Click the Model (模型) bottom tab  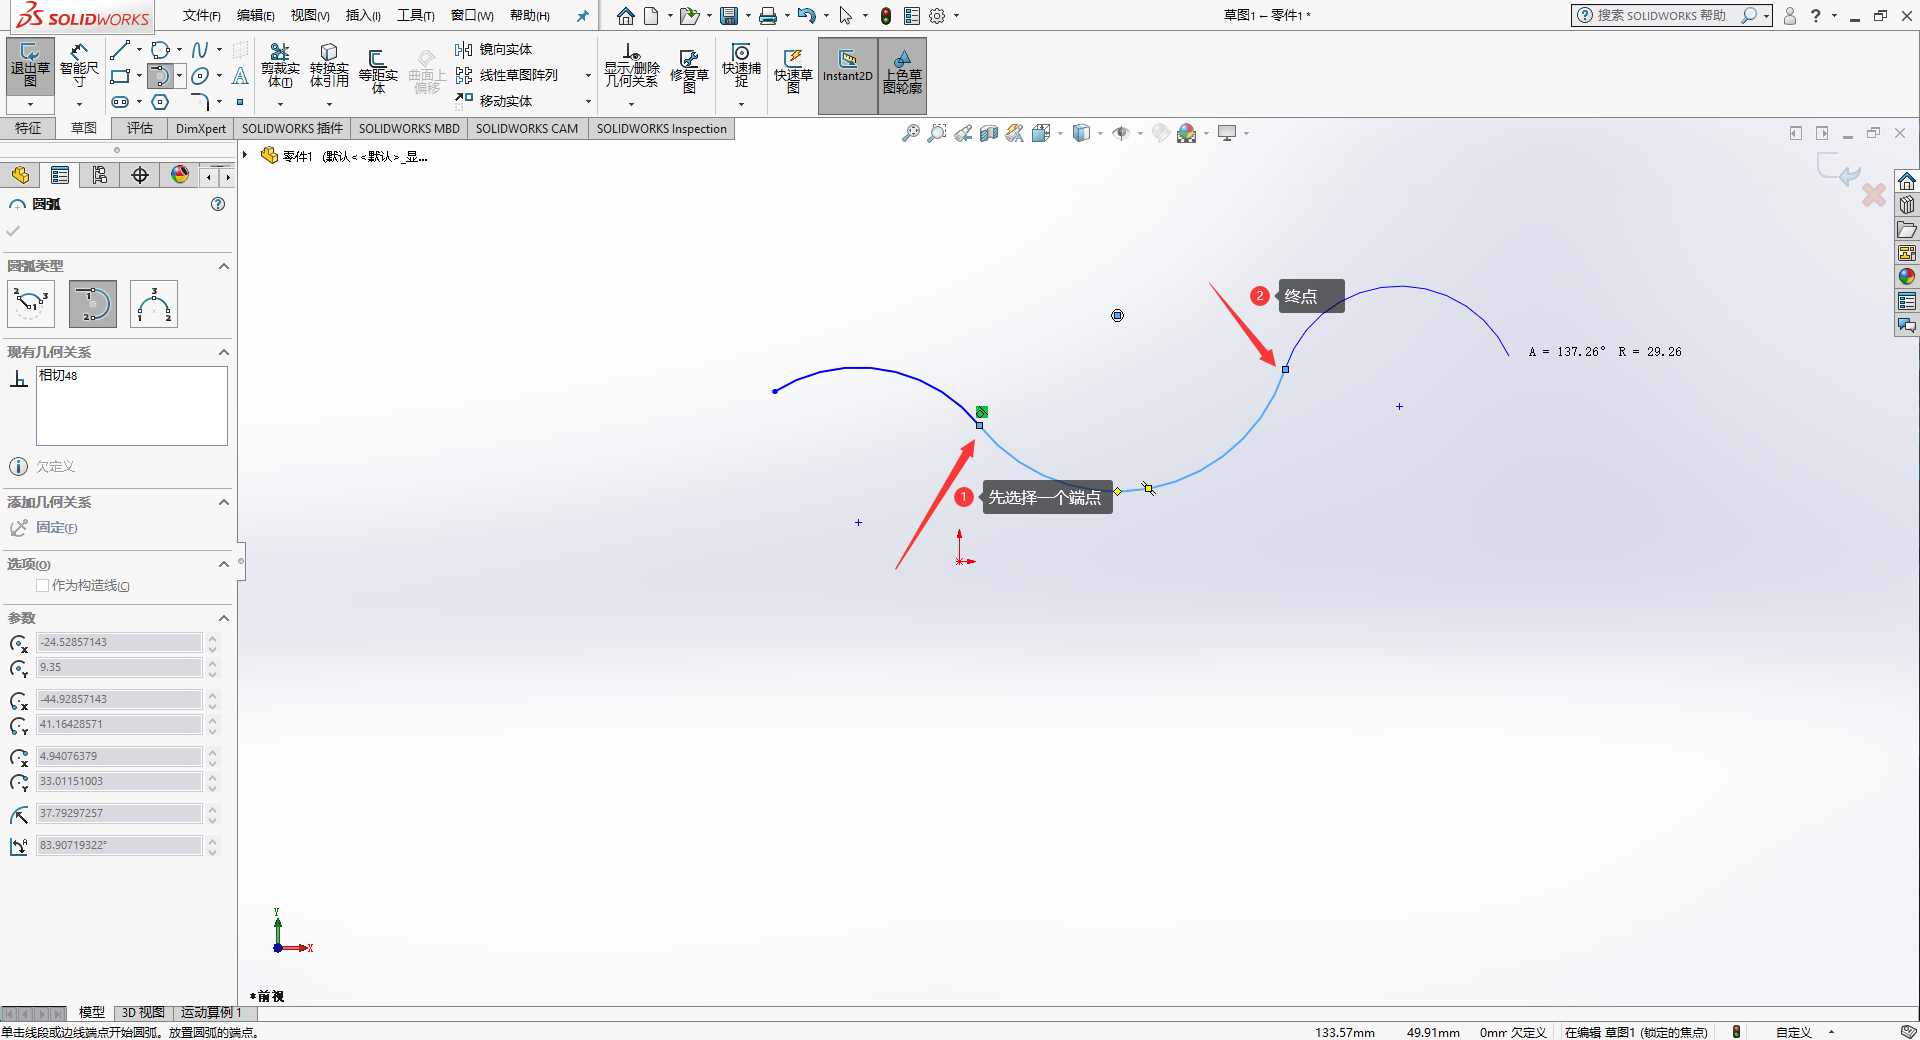point(92,1012)
